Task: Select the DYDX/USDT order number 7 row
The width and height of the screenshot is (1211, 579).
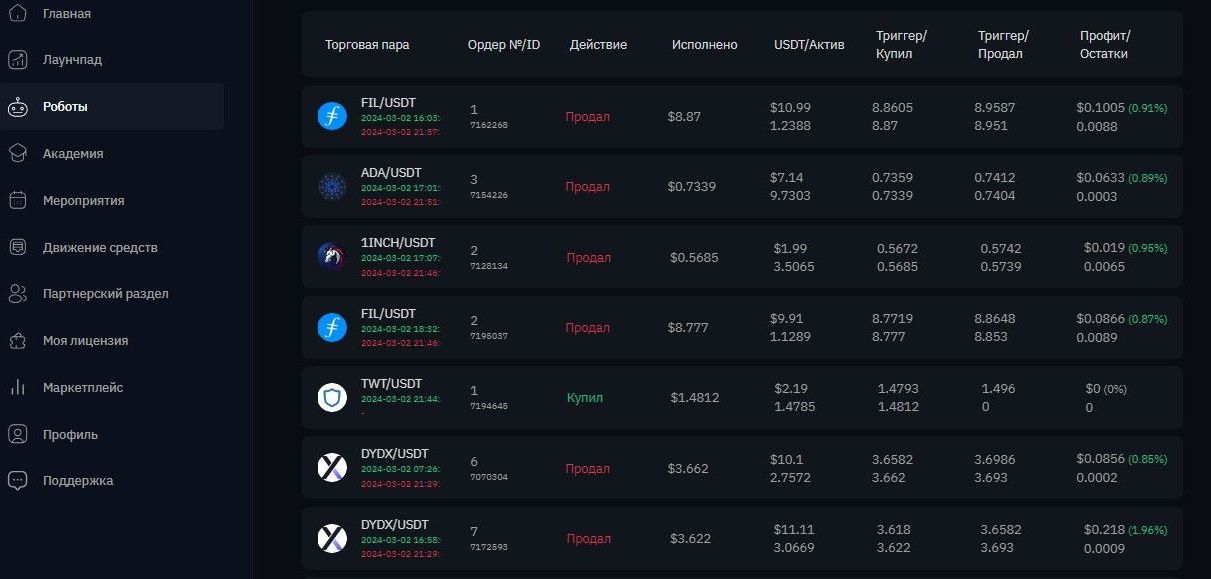Action: click(742, 539)
